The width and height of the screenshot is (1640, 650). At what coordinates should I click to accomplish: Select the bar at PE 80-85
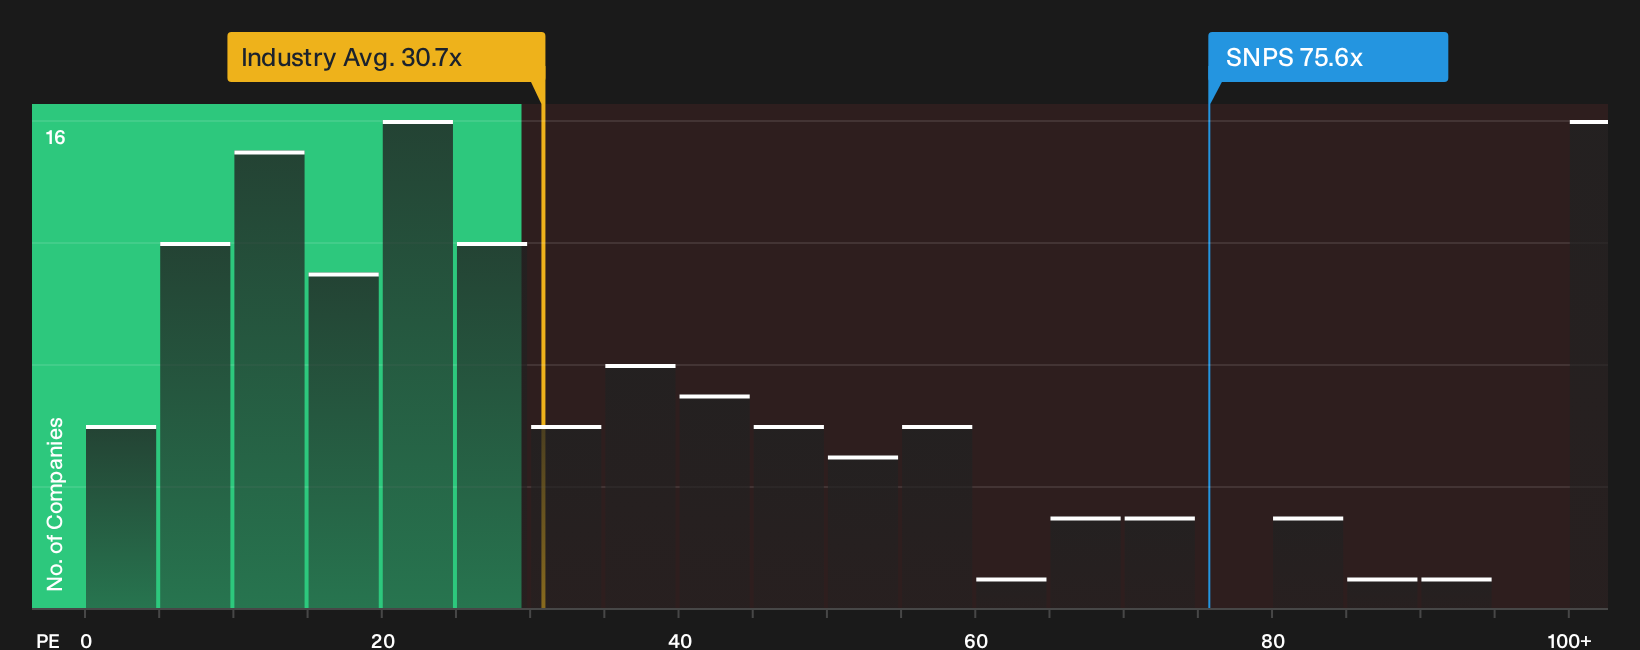click(x=1308, y=562)
